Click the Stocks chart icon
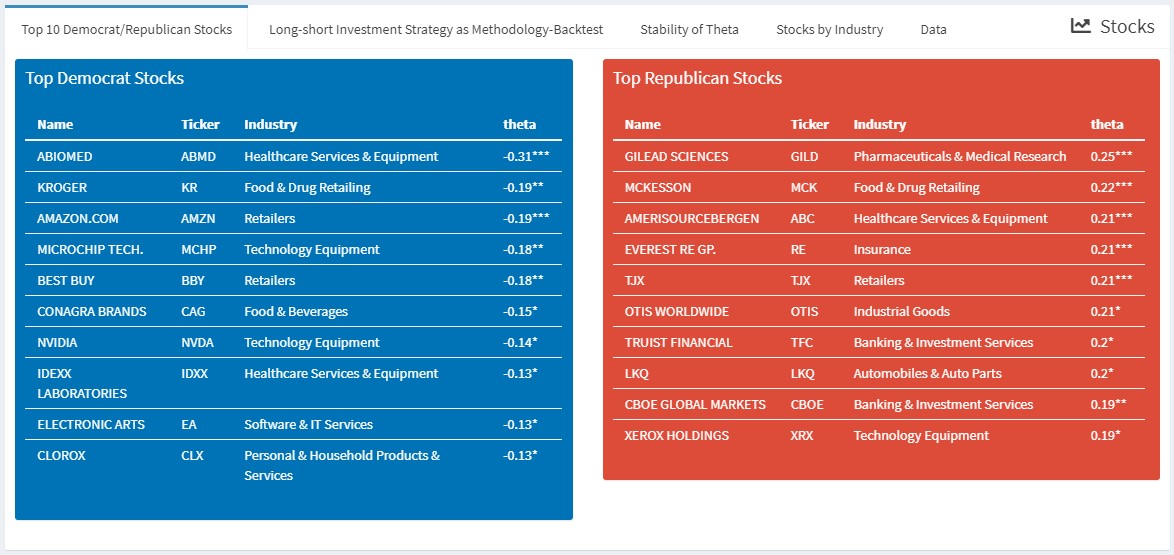 1080,26
